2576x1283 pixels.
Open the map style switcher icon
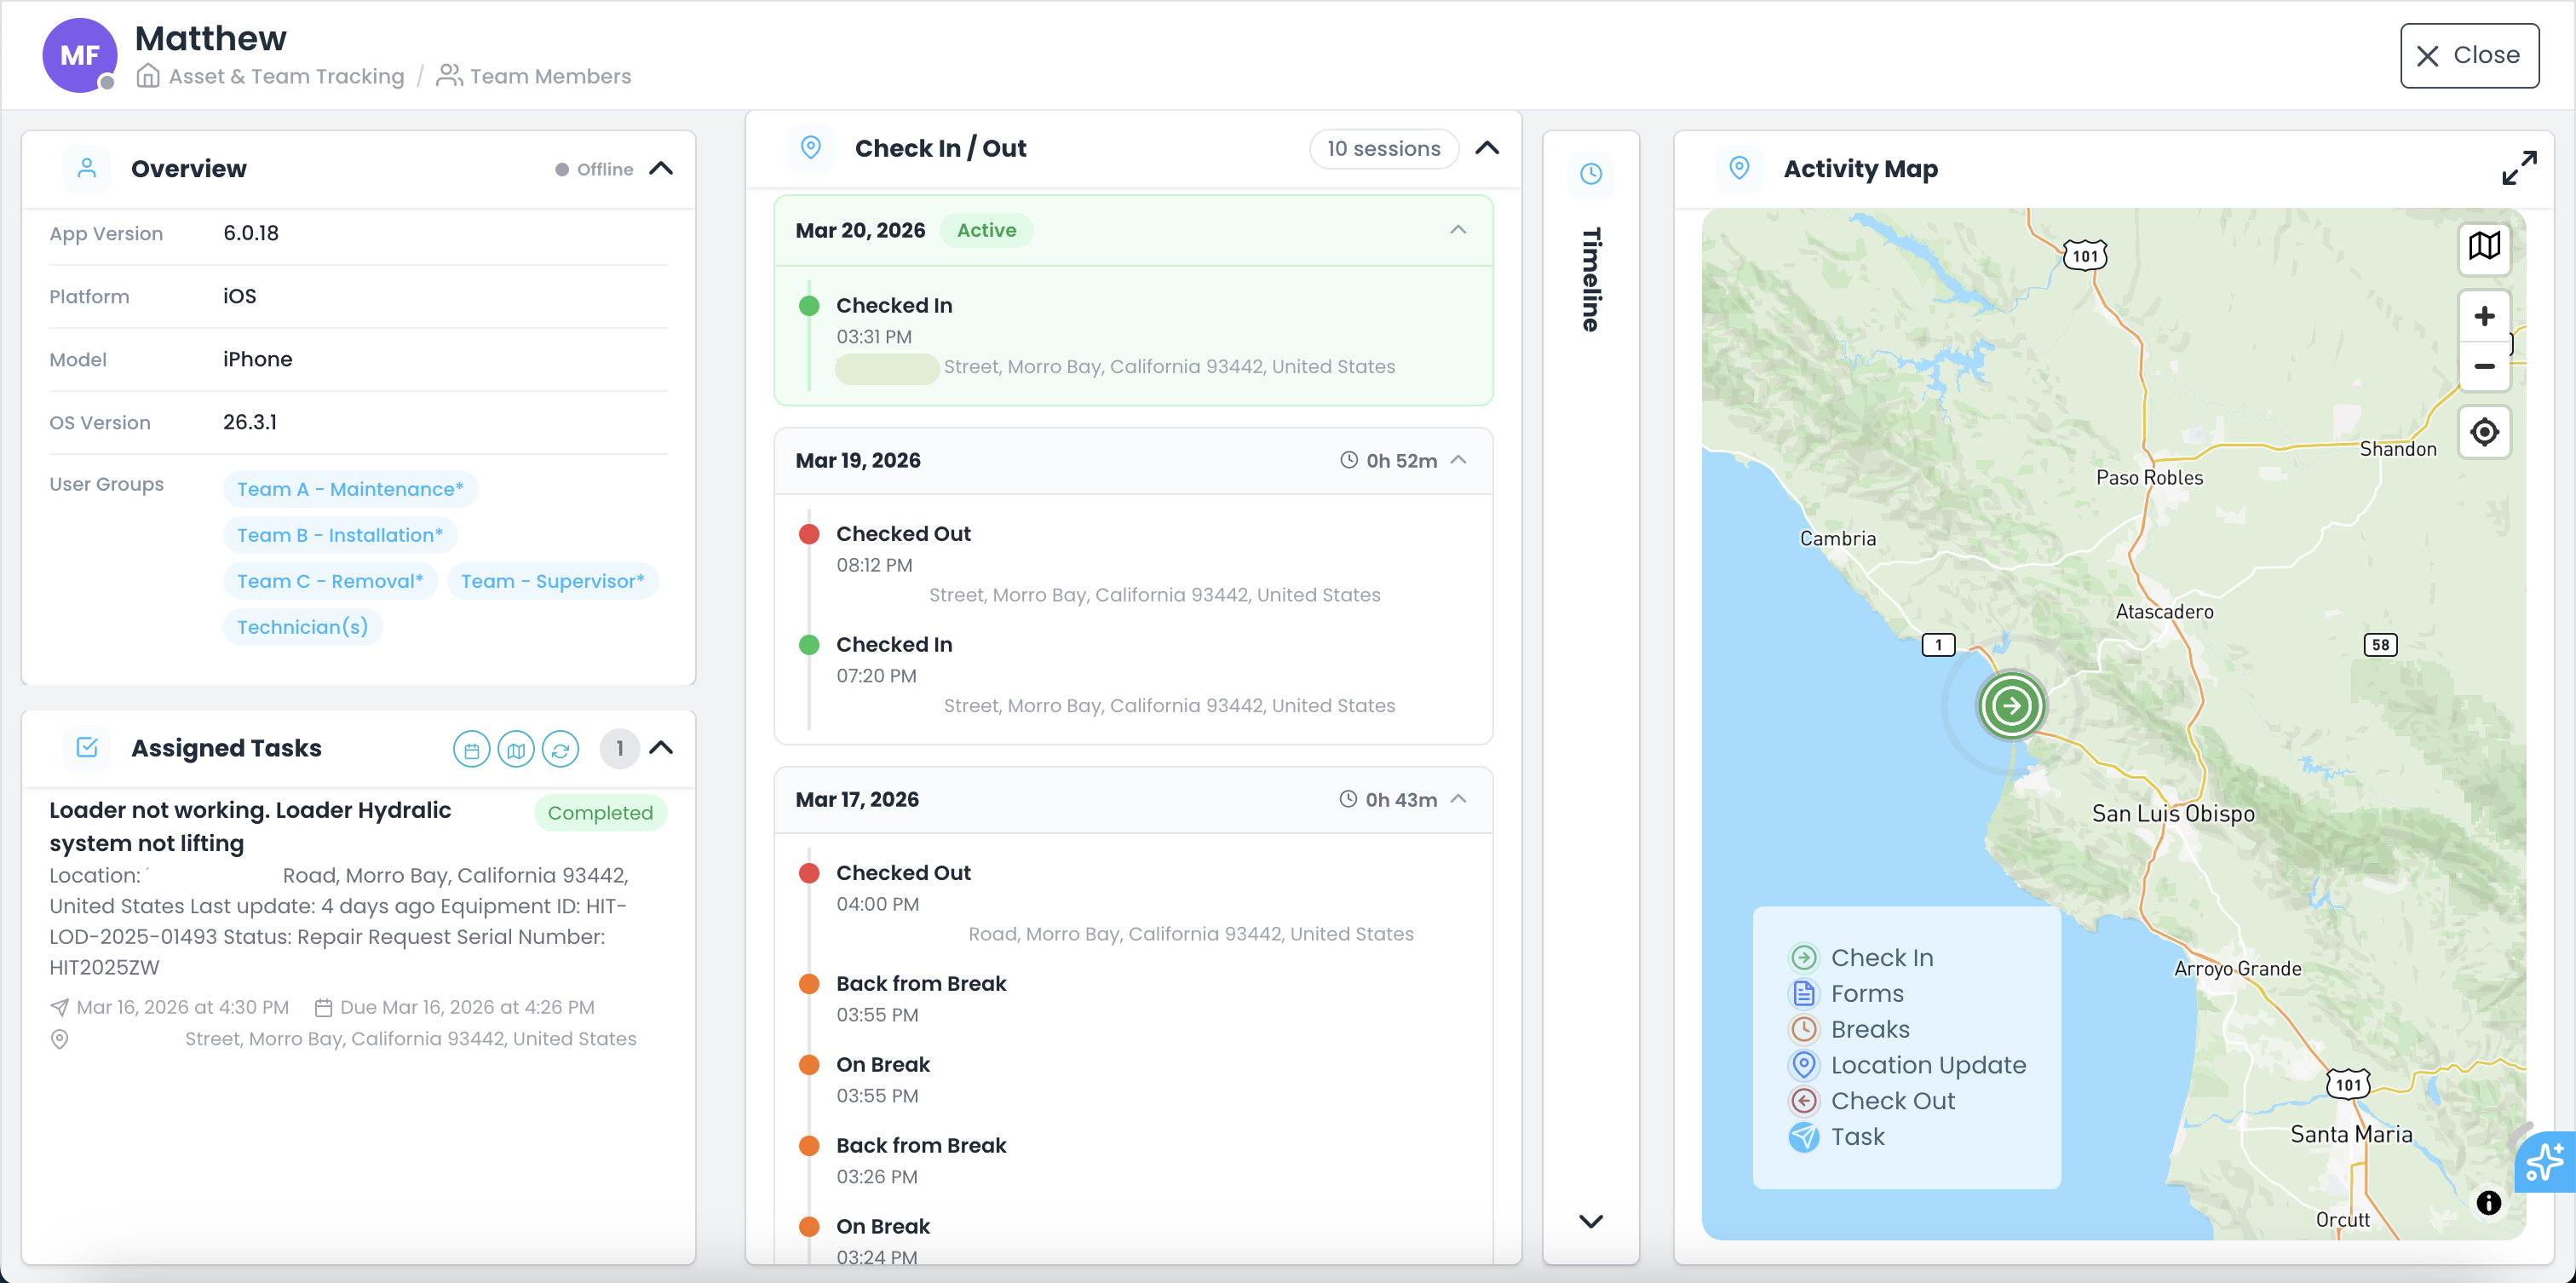click(2484, 246)
